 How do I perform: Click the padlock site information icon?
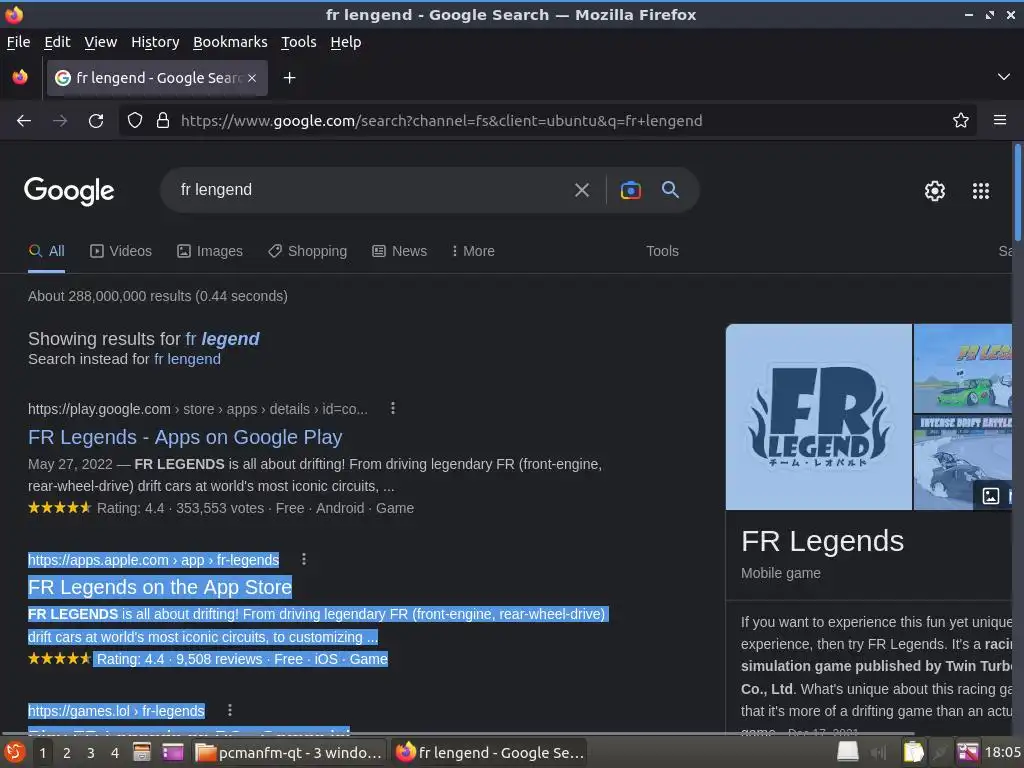163,120
